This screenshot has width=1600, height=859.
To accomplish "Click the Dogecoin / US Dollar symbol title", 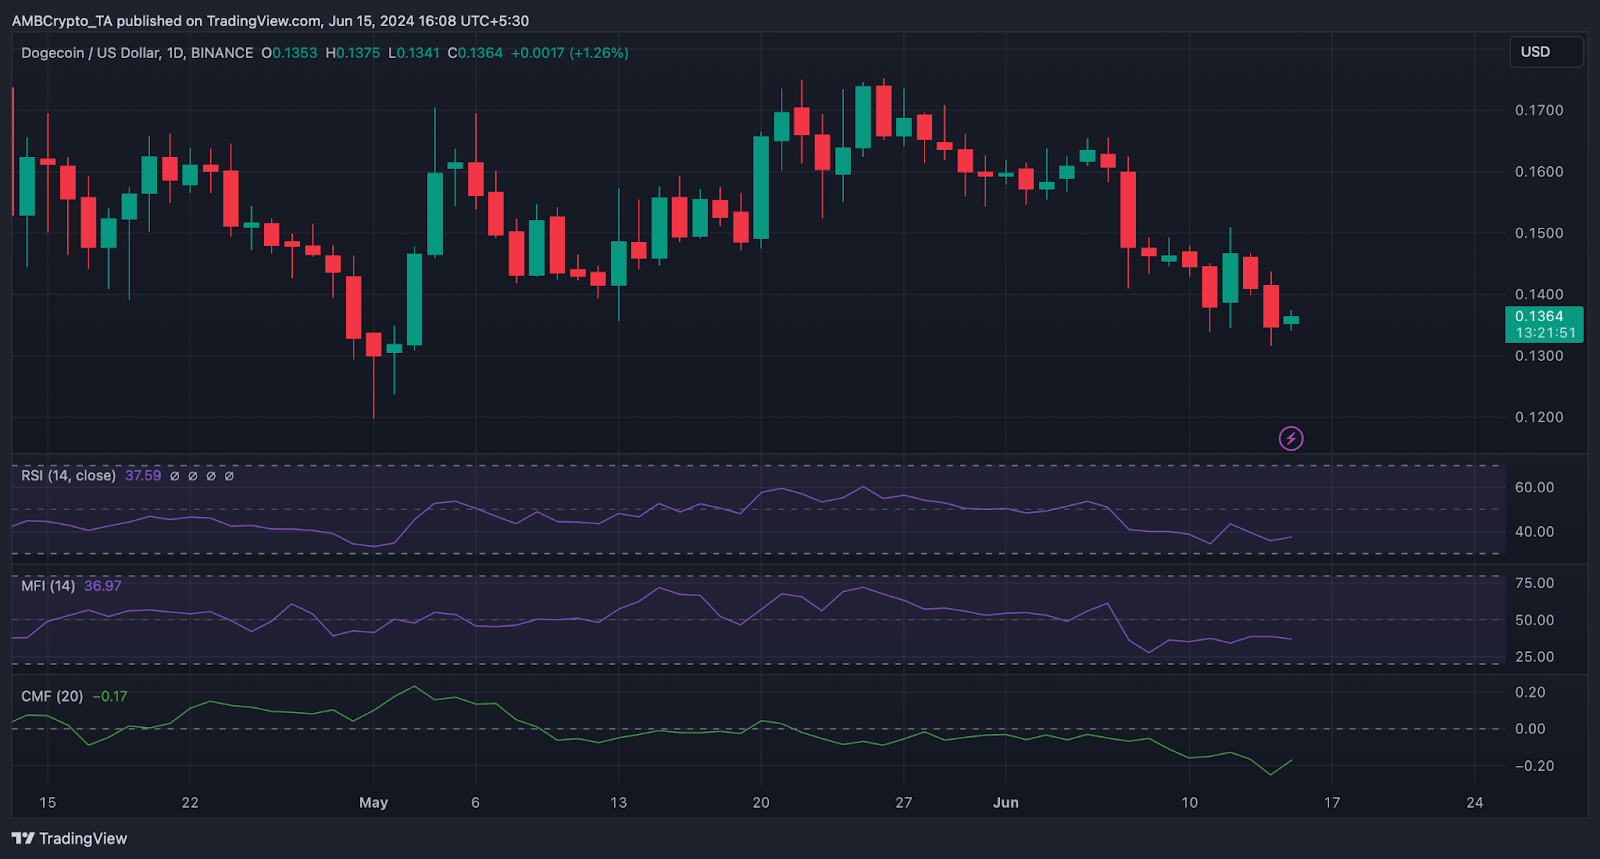I will point(137,53).
